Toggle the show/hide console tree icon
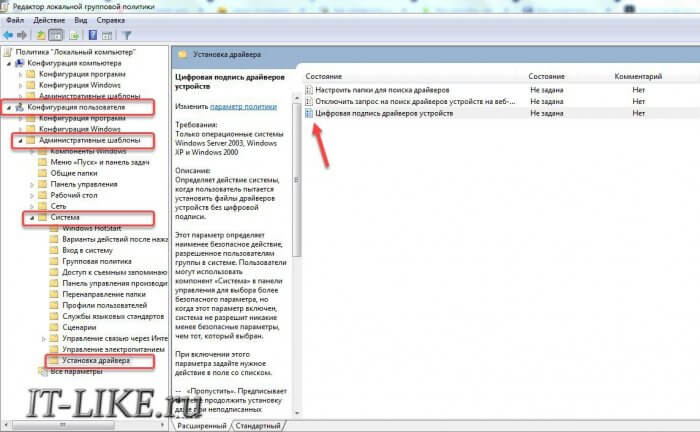This screenshot has height=432, width=700. pos(60,34)
